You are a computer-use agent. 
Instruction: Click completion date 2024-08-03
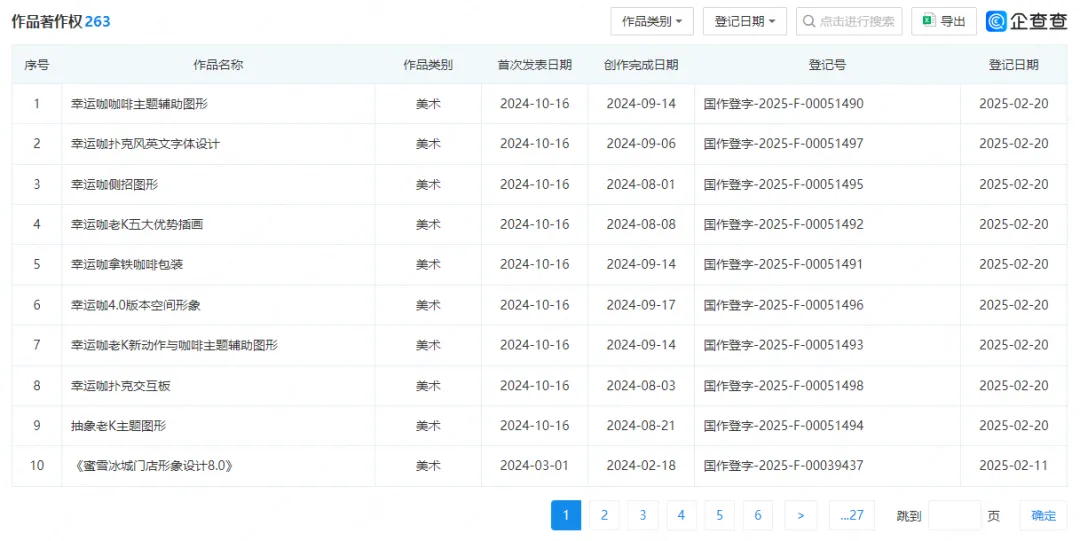click(641, 385)
